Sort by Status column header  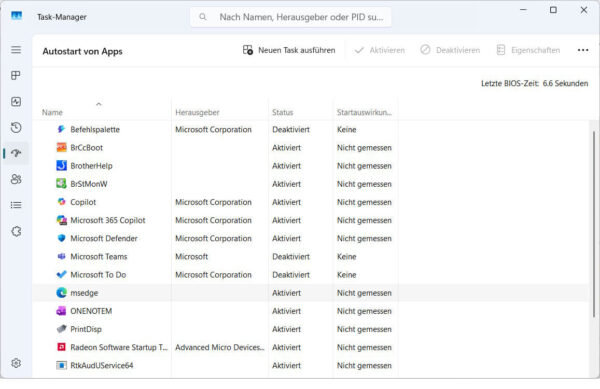pyautogui.click(x=282, y=112)
